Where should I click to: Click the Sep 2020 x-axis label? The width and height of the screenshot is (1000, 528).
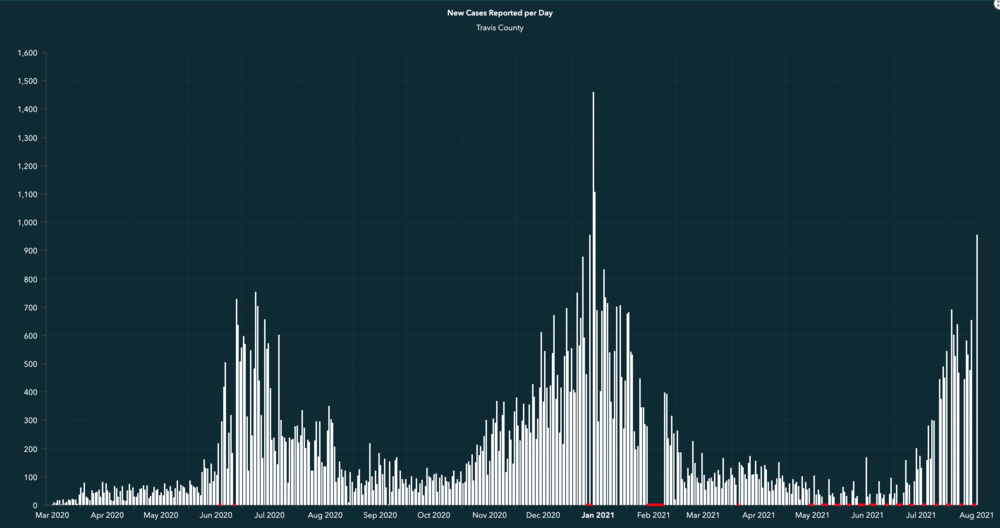point(379,516)
